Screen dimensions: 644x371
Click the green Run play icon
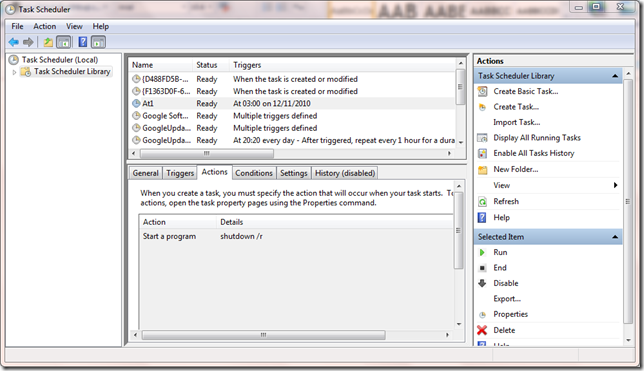[x=482, y=252]
